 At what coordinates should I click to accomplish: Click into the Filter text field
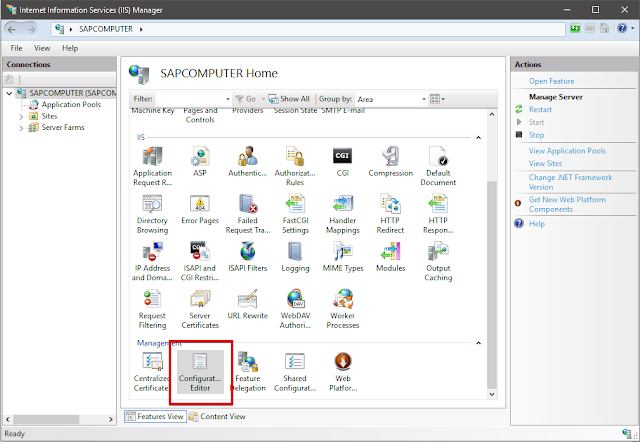pyautogui.click(x=190, y=99)
